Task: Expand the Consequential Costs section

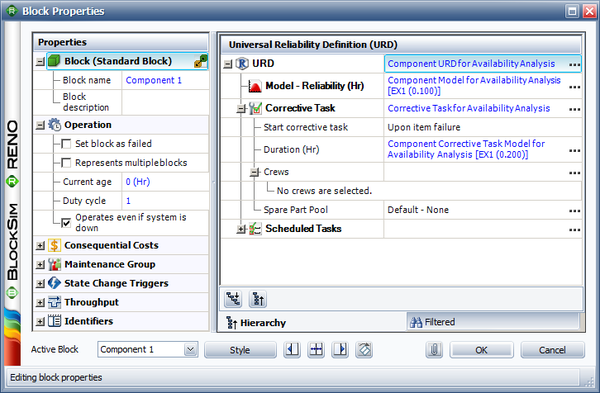Action: [x=40, y=246]
